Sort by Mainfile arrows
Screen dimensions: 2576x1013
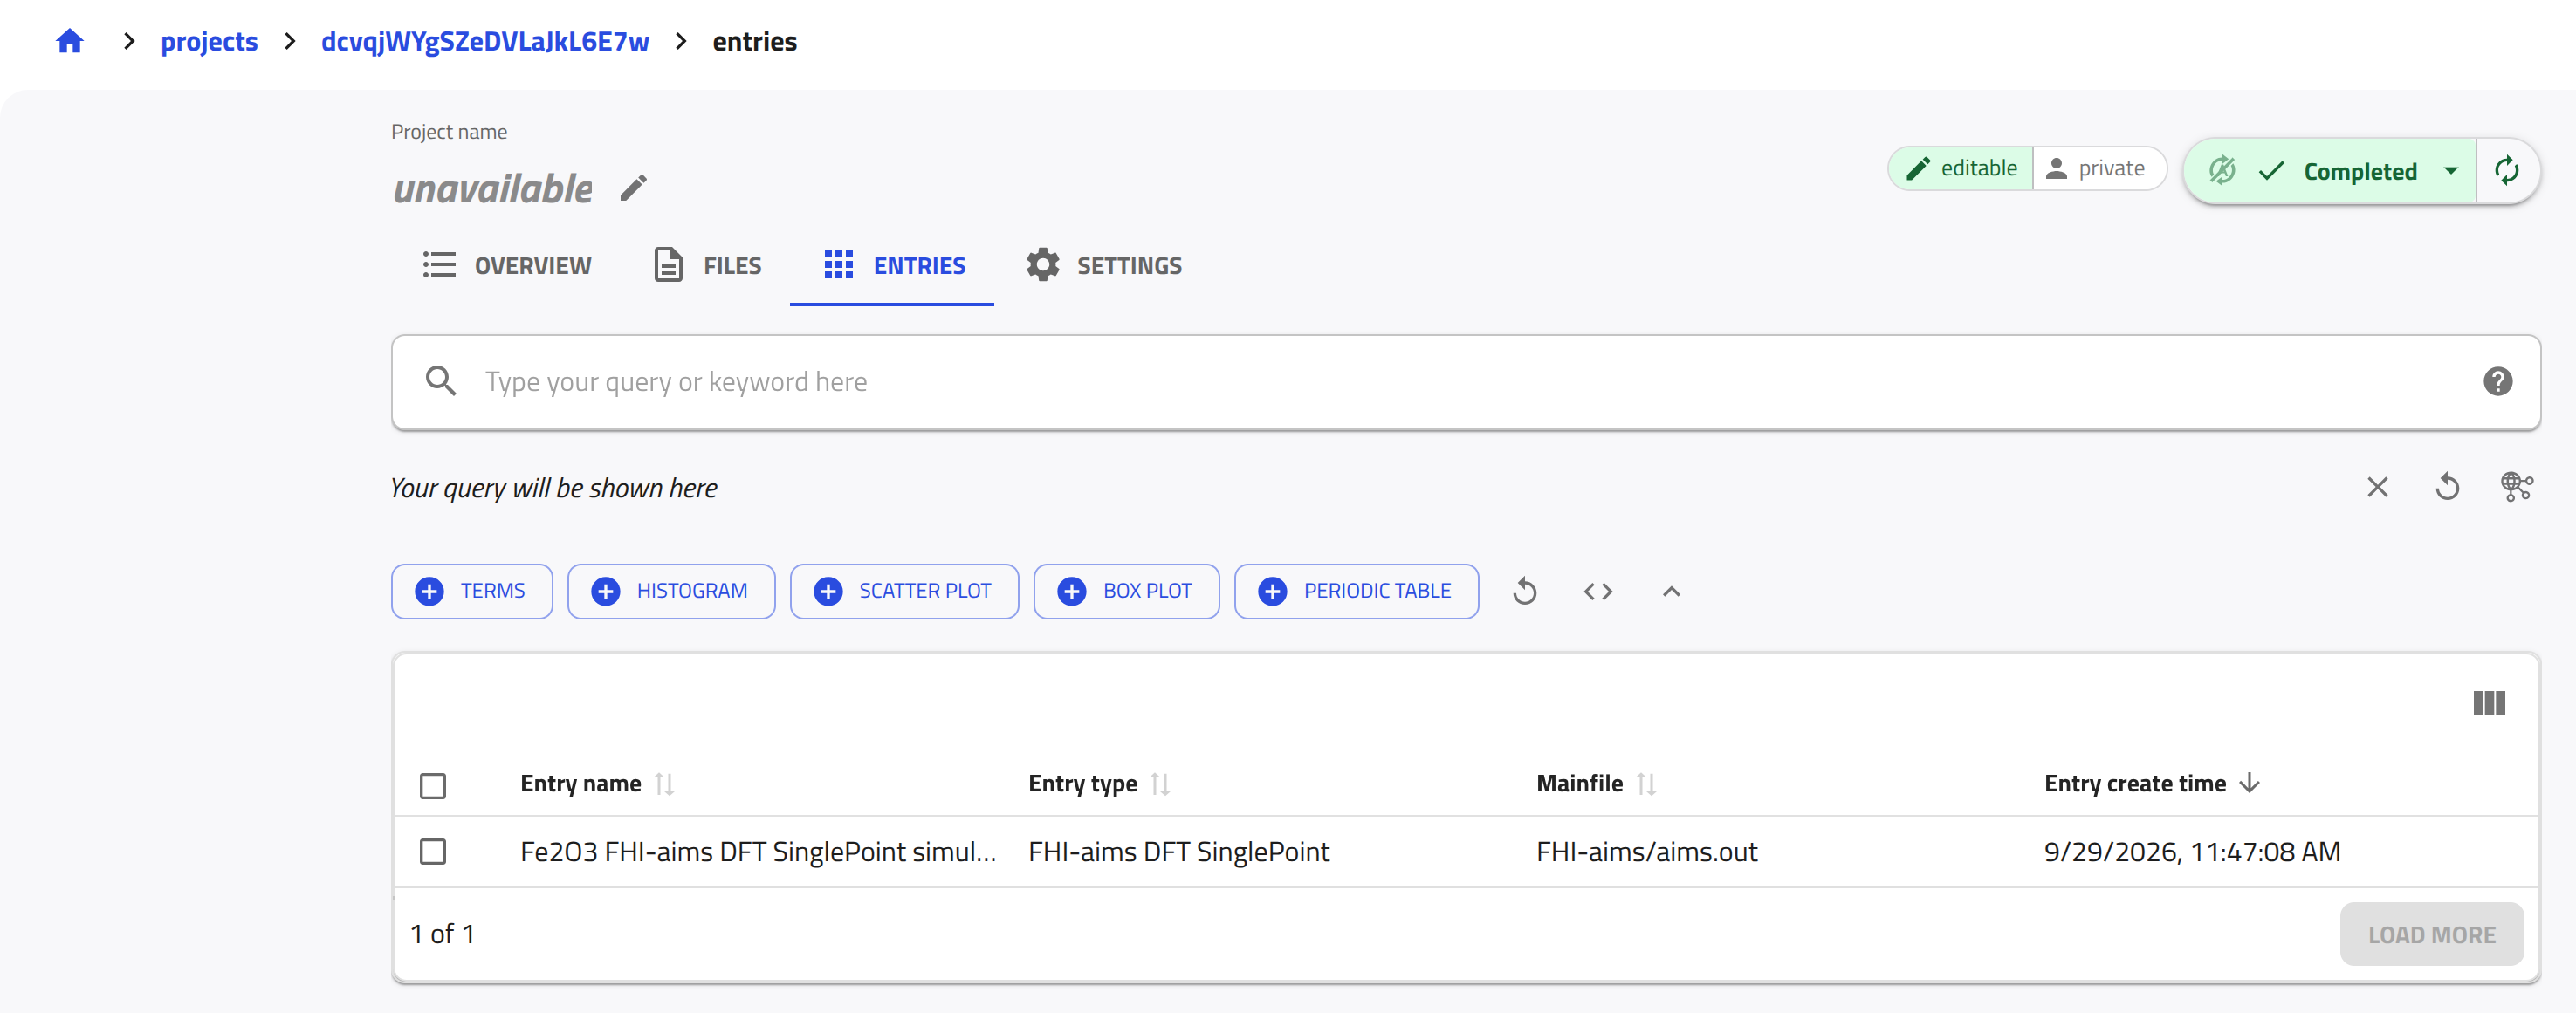point(1646,784)
